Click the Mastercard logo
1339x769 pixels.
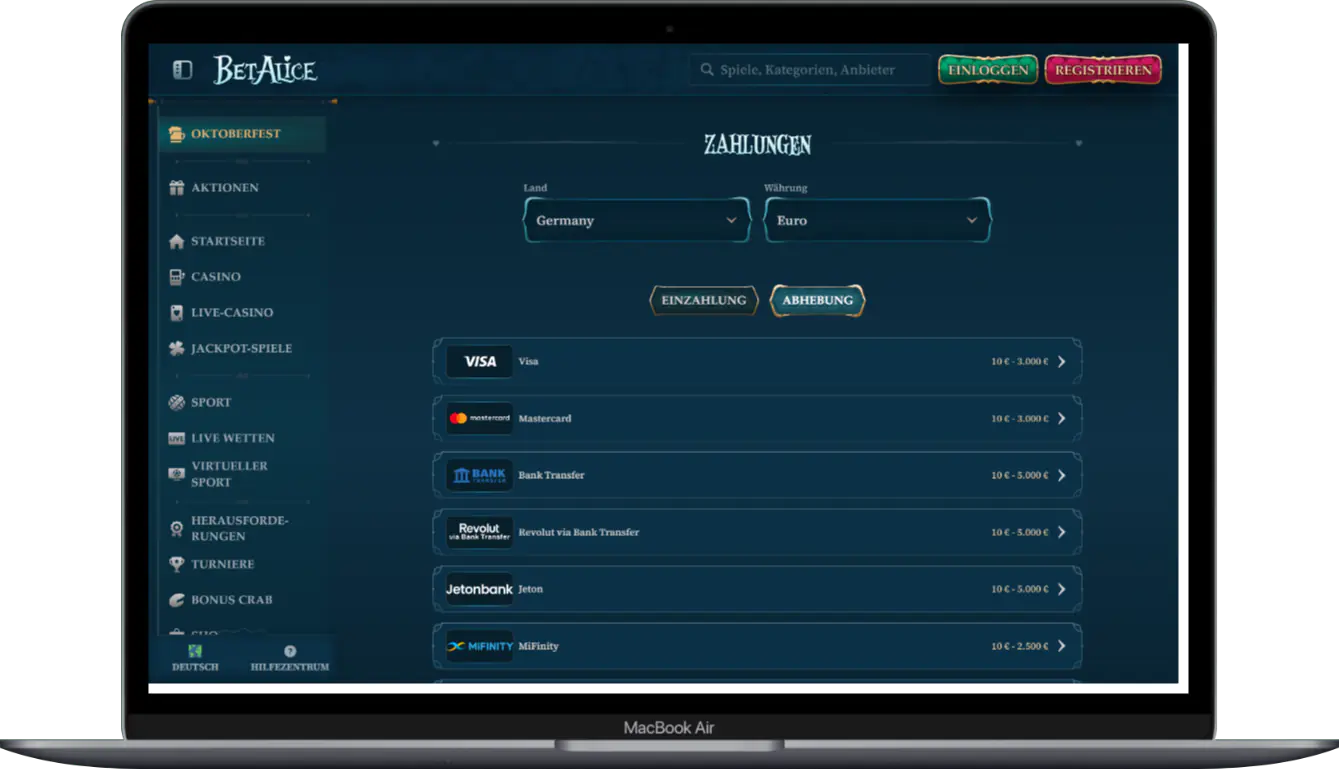[x=480, y=418]
